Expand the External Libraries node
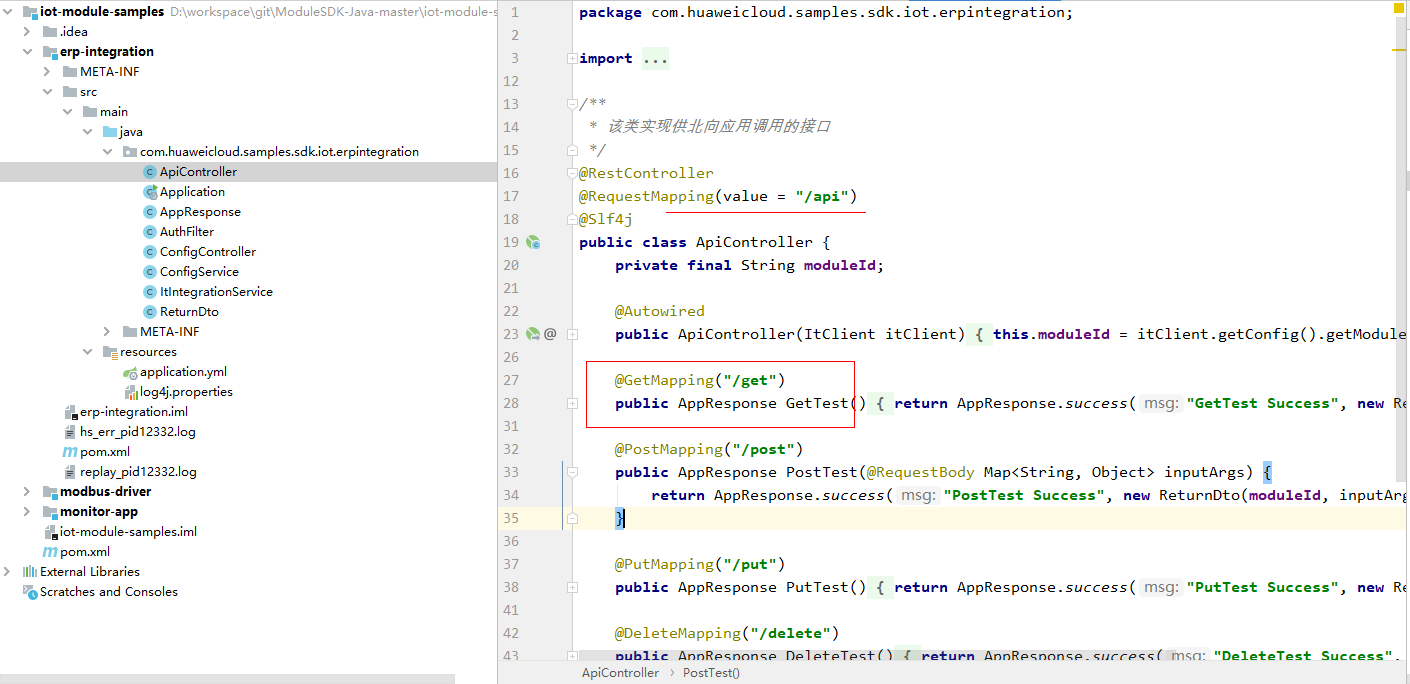This screenshot has height=684, width=1410. coord(8,572)
